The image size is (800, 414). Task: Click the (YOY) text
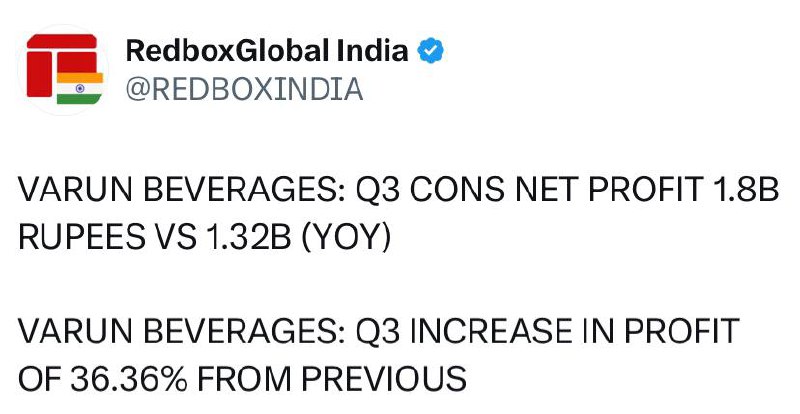coord(346,239)
